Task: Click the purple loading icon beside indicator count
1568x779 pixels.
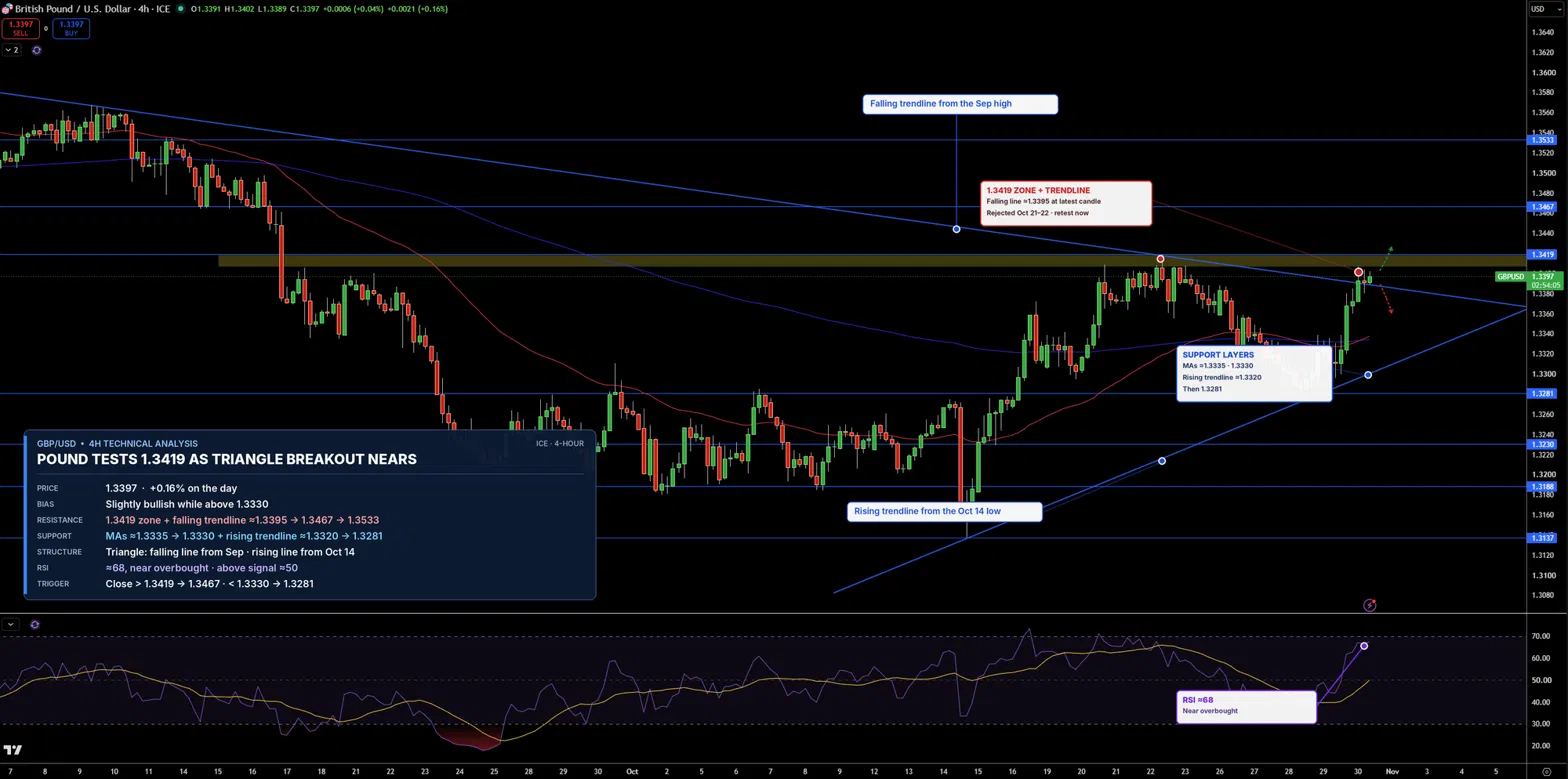Action: [x=37, y=49]
